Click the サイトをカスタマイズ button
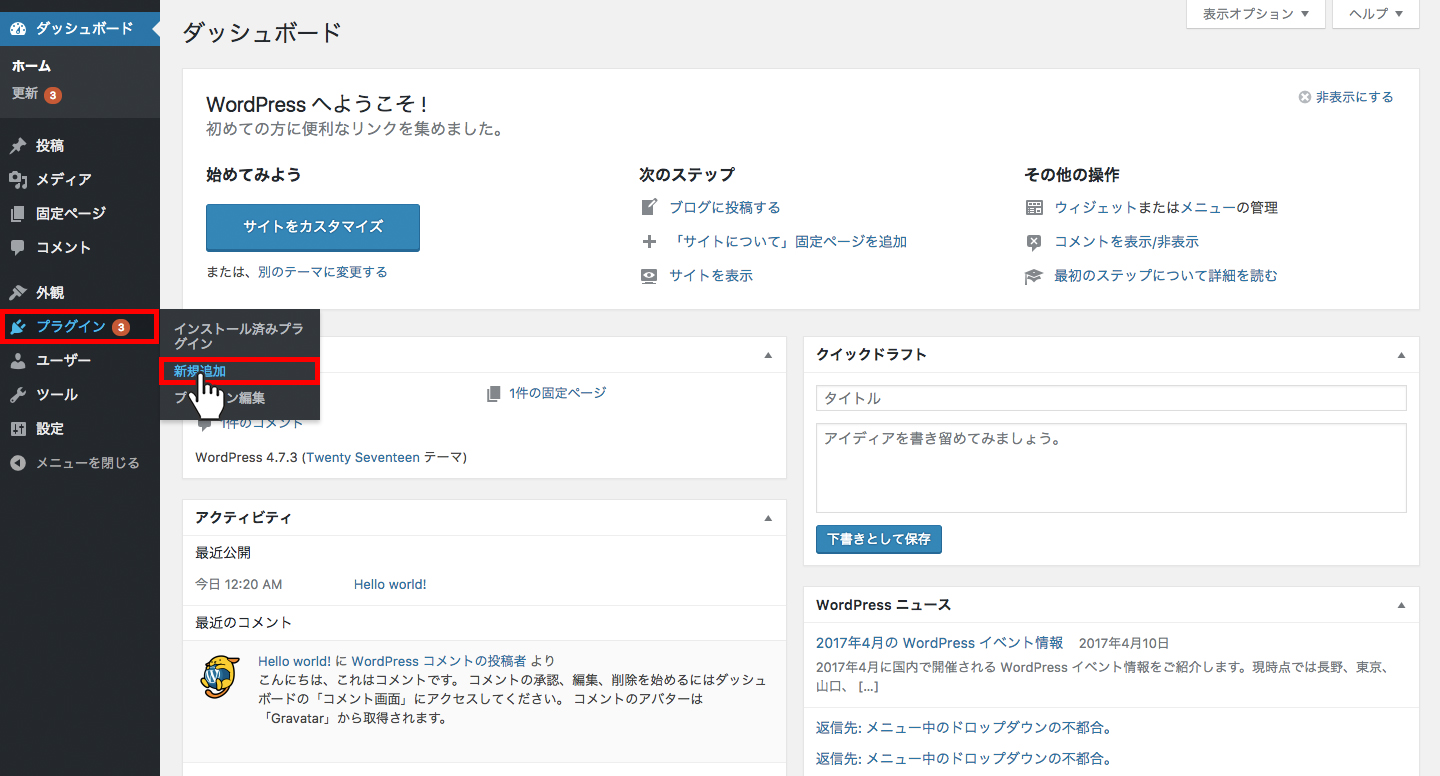The height and width of the screenshot is (776, 1440). pyautogui.click(x=313, y=227)
